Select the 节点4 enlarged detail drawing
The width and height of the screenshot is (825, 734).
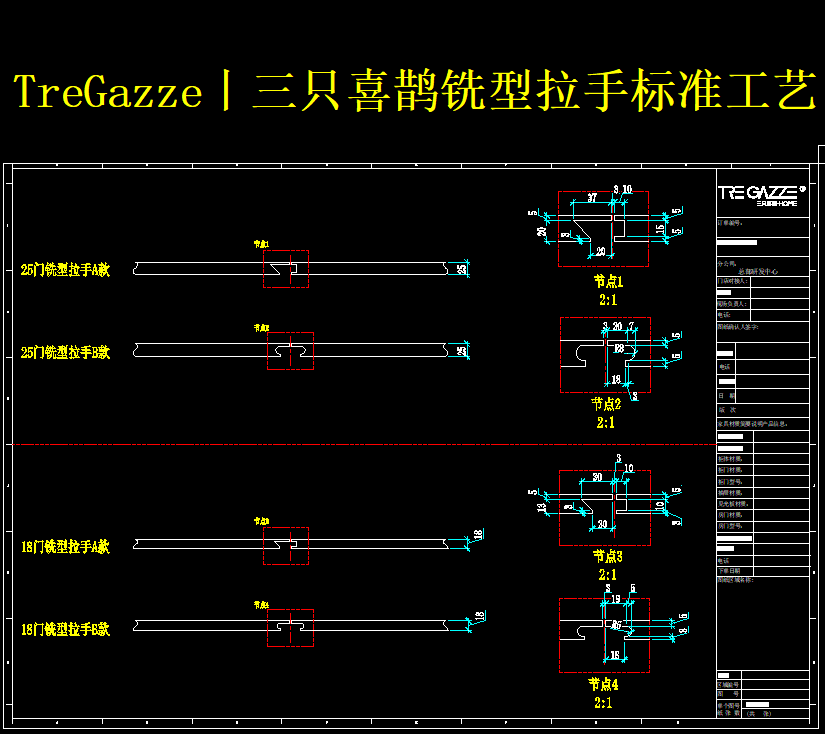click(605, 636)
